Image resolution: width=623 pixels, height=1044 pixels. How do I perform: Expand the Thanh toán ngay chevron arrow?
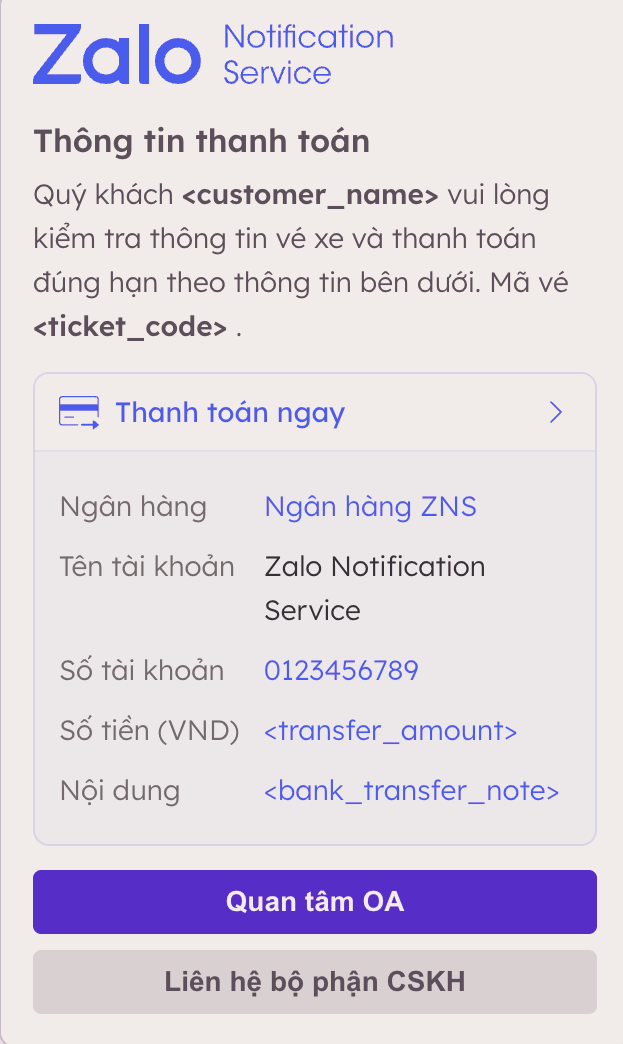(557, 413)
